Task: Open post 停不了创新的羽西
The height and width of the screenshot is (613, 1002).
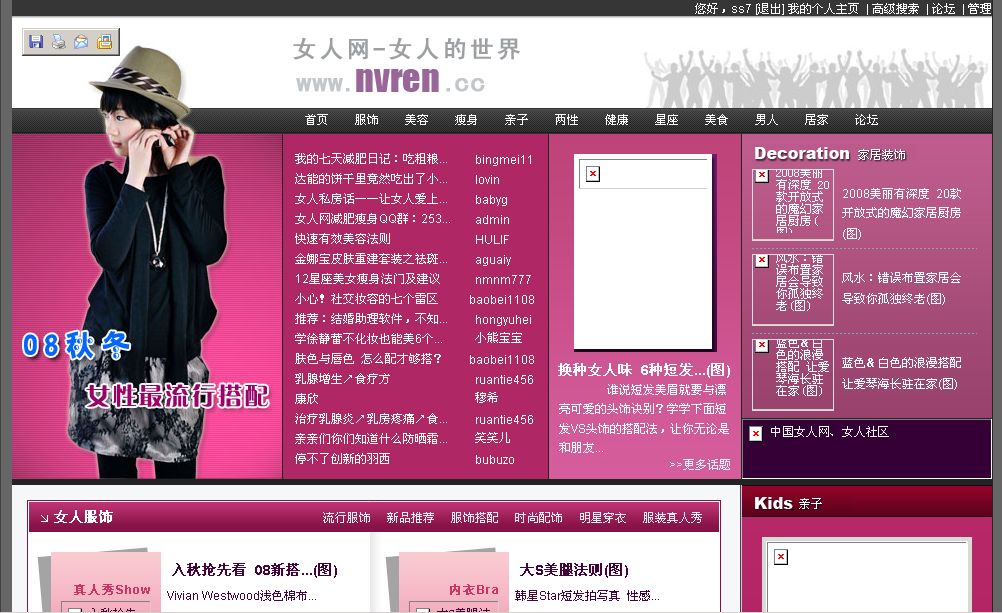Action: tap(342, 458)
